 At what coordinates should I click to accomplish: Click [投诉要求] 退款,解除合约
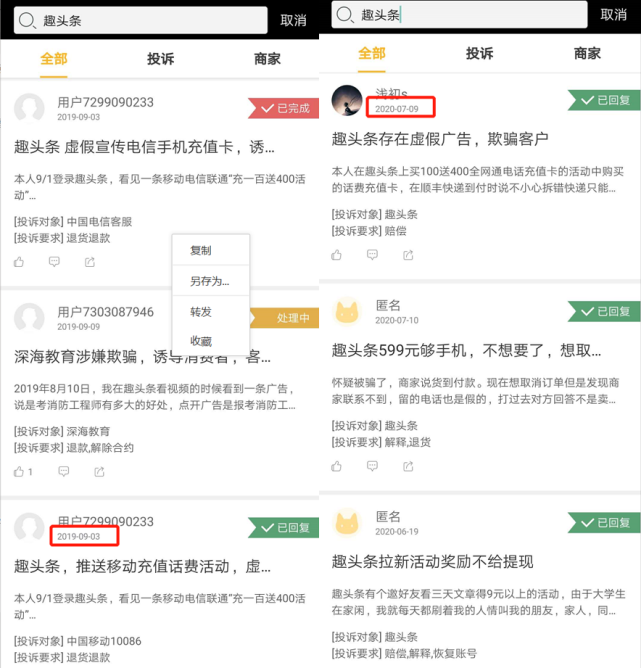coord(74,448)
